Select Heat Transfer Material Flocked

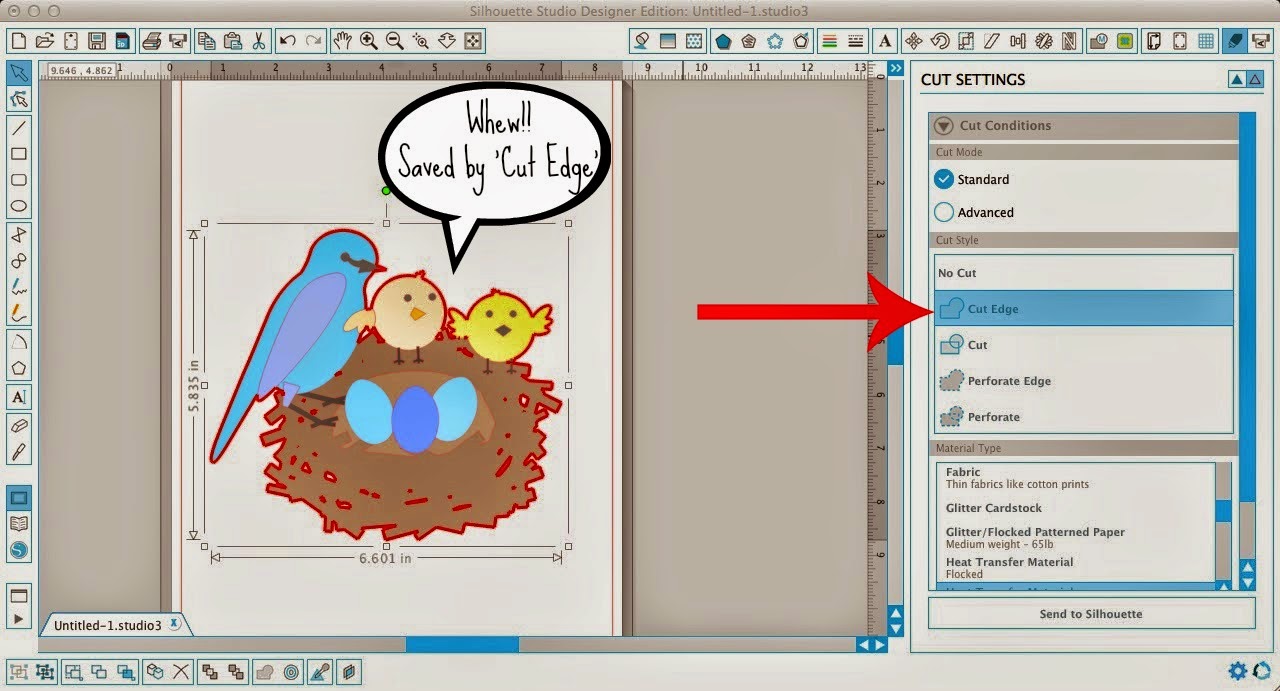tap(1075, 568)
